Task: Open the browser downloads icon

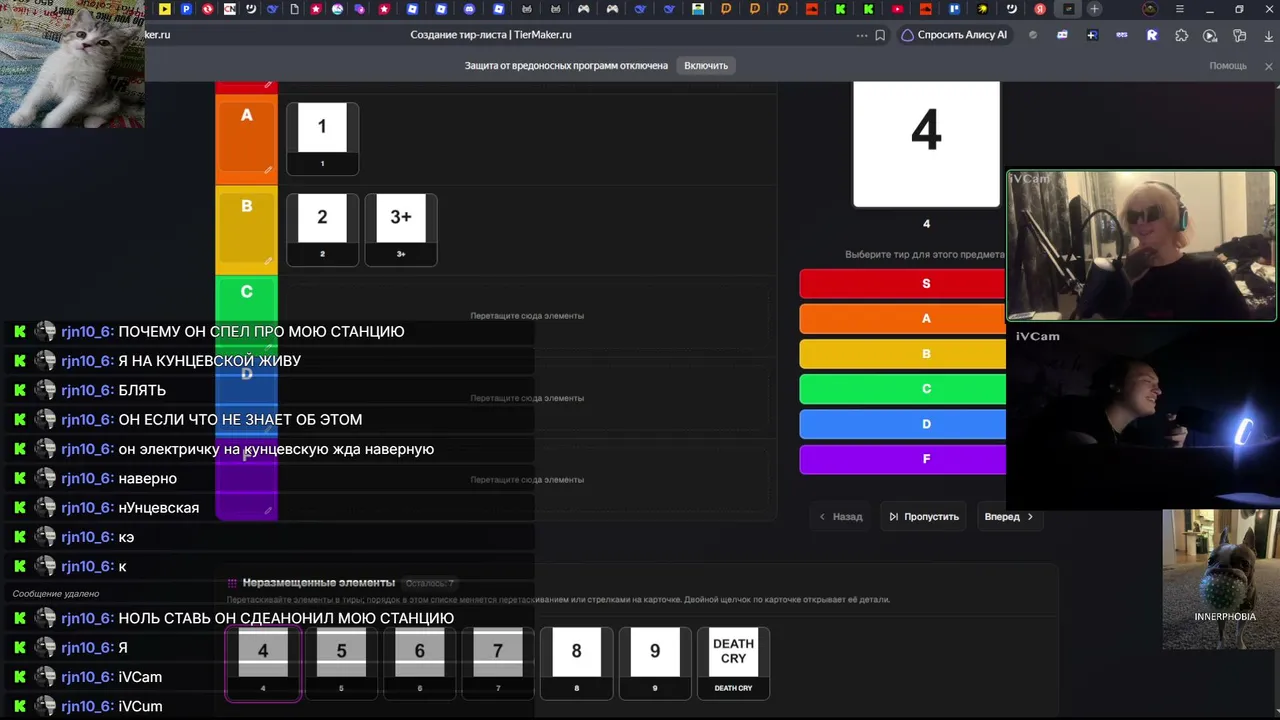Action: [1269, 35]
